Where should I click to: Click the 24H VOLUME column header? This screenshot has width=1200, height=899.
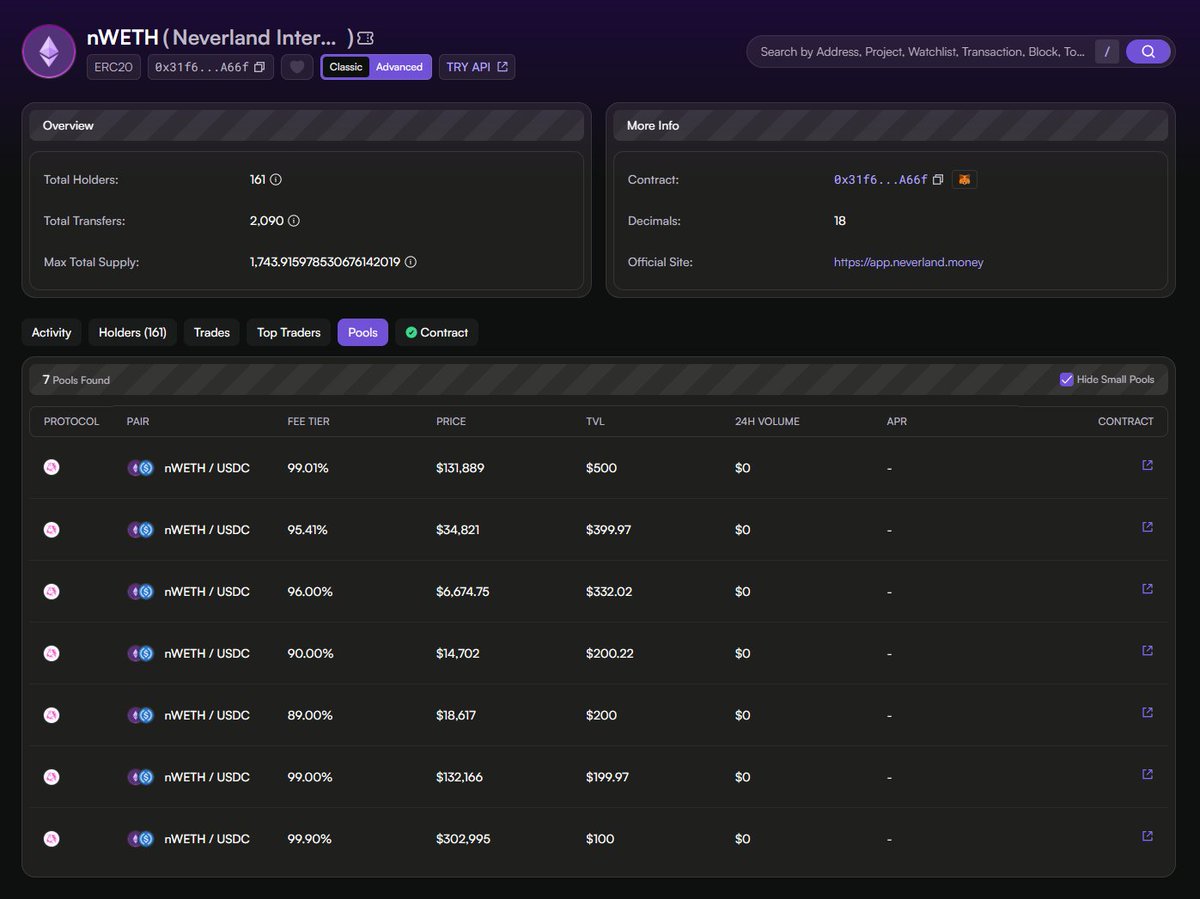coord(767,421)
